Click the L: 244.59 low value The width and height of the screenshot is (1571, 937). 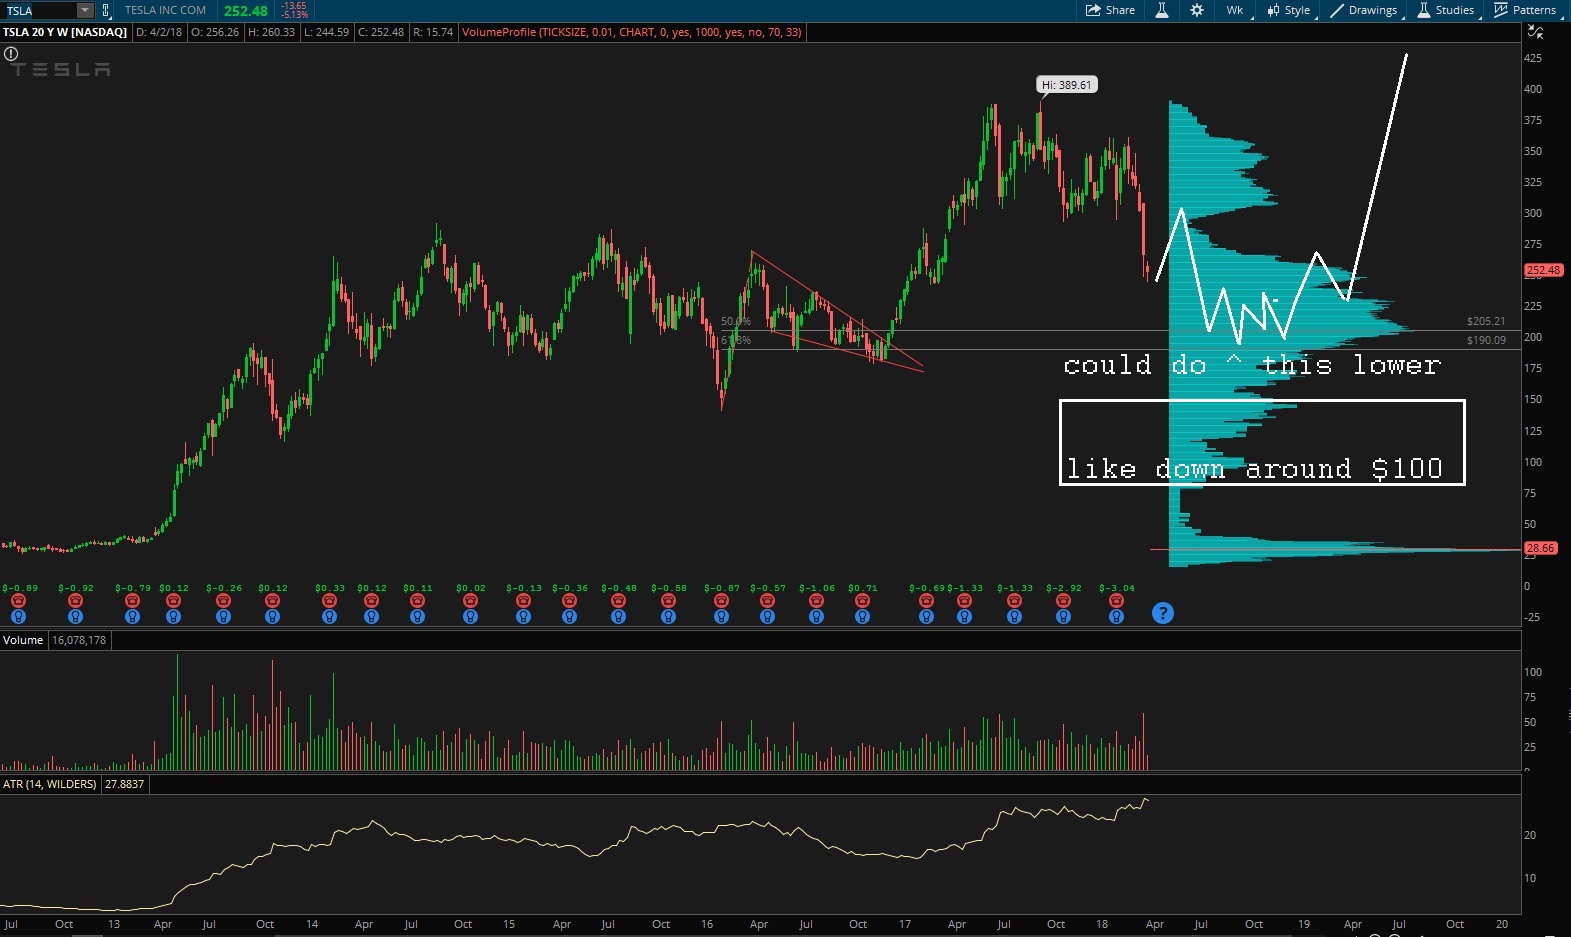click(326, 32)
